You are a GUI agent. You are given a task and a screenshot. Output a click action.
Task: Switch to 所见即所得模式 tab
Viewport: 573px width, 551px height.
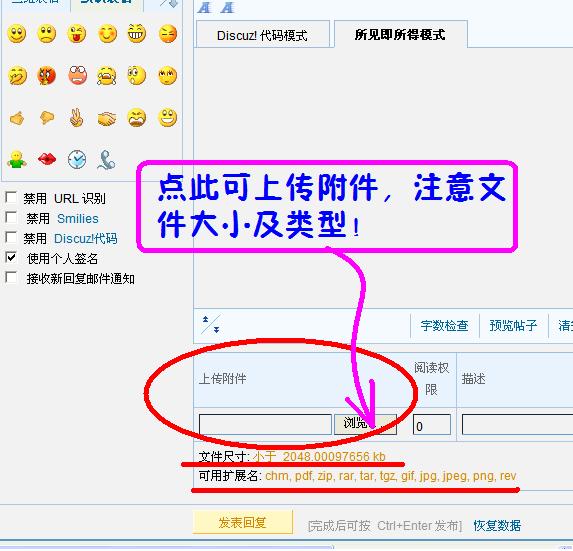point(401,34)
